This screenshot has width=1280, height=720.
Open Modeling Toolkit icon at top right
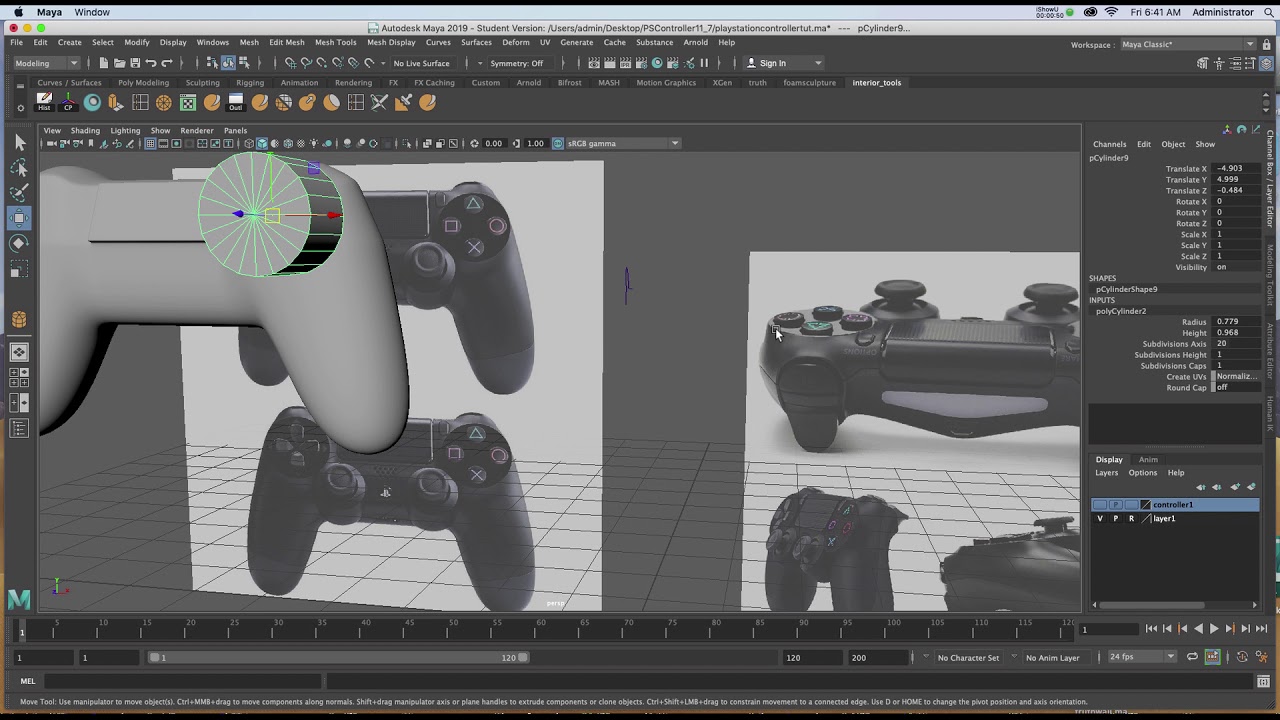[1202, 63]
